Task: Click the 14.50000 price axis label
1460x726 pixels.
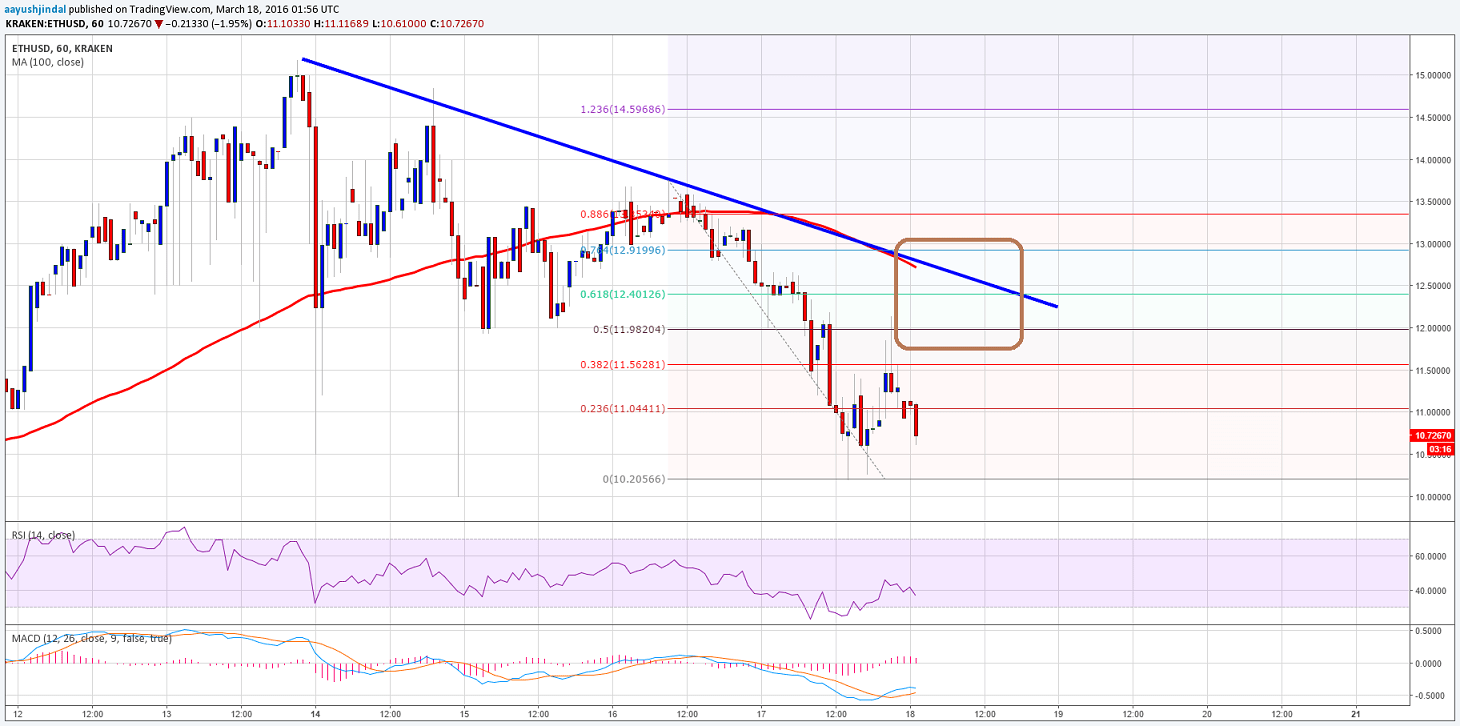Action: pos(1431,117)
